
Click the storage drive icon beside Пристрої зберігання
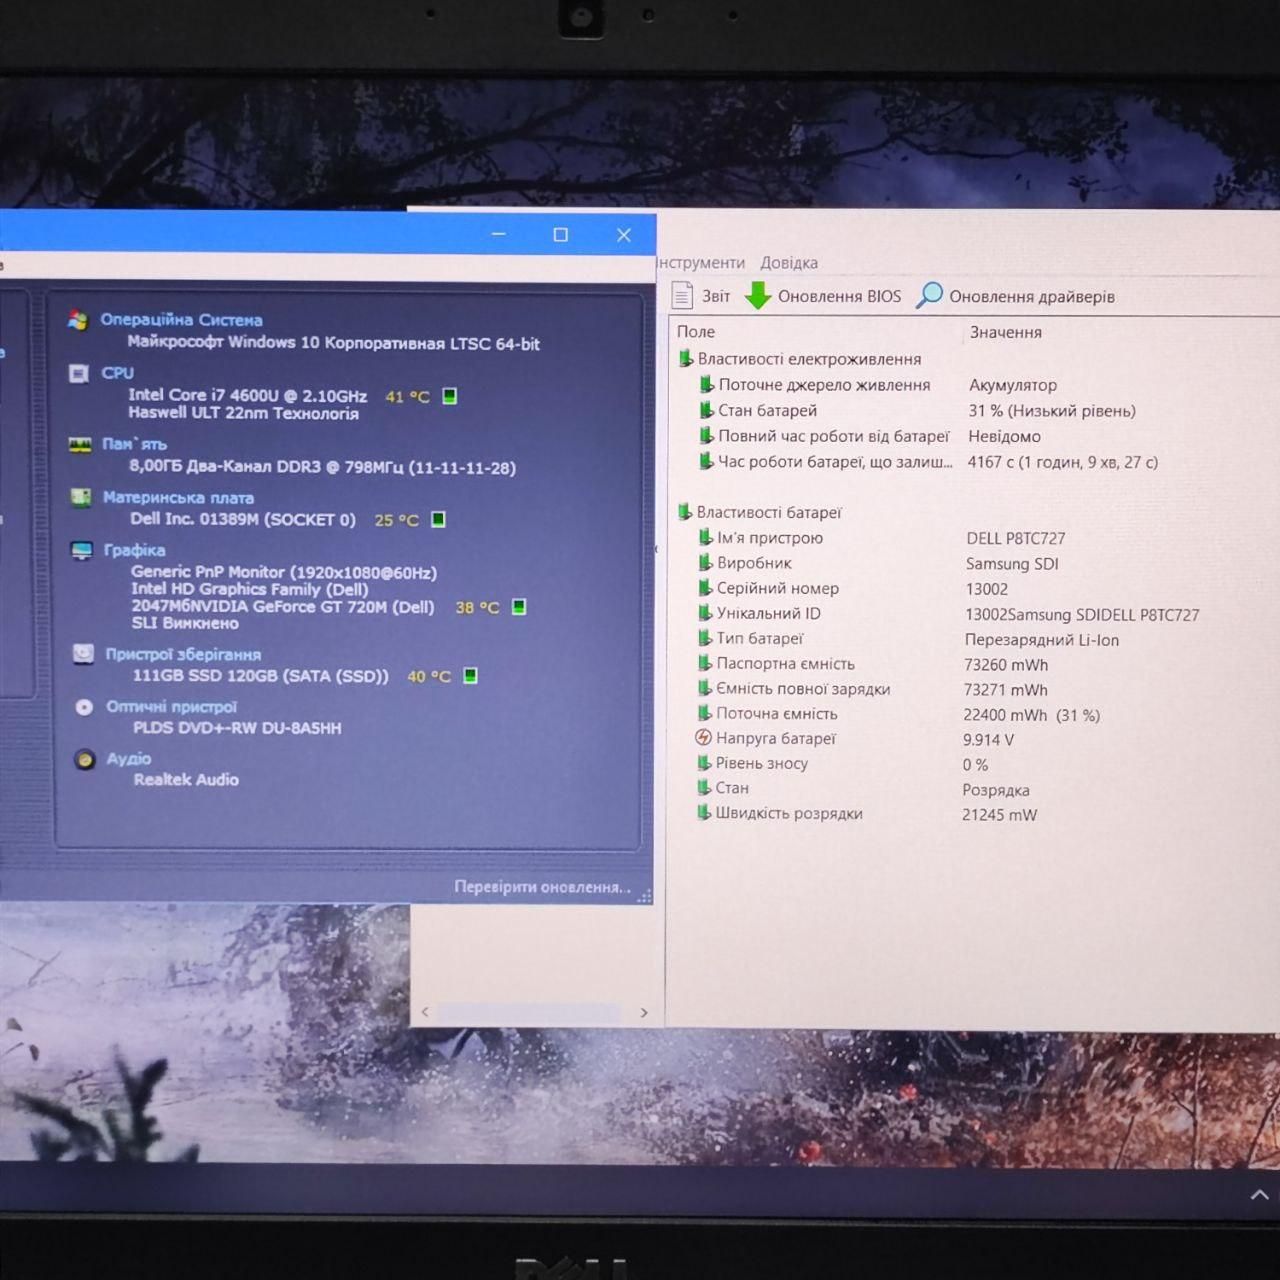[83, 654]
